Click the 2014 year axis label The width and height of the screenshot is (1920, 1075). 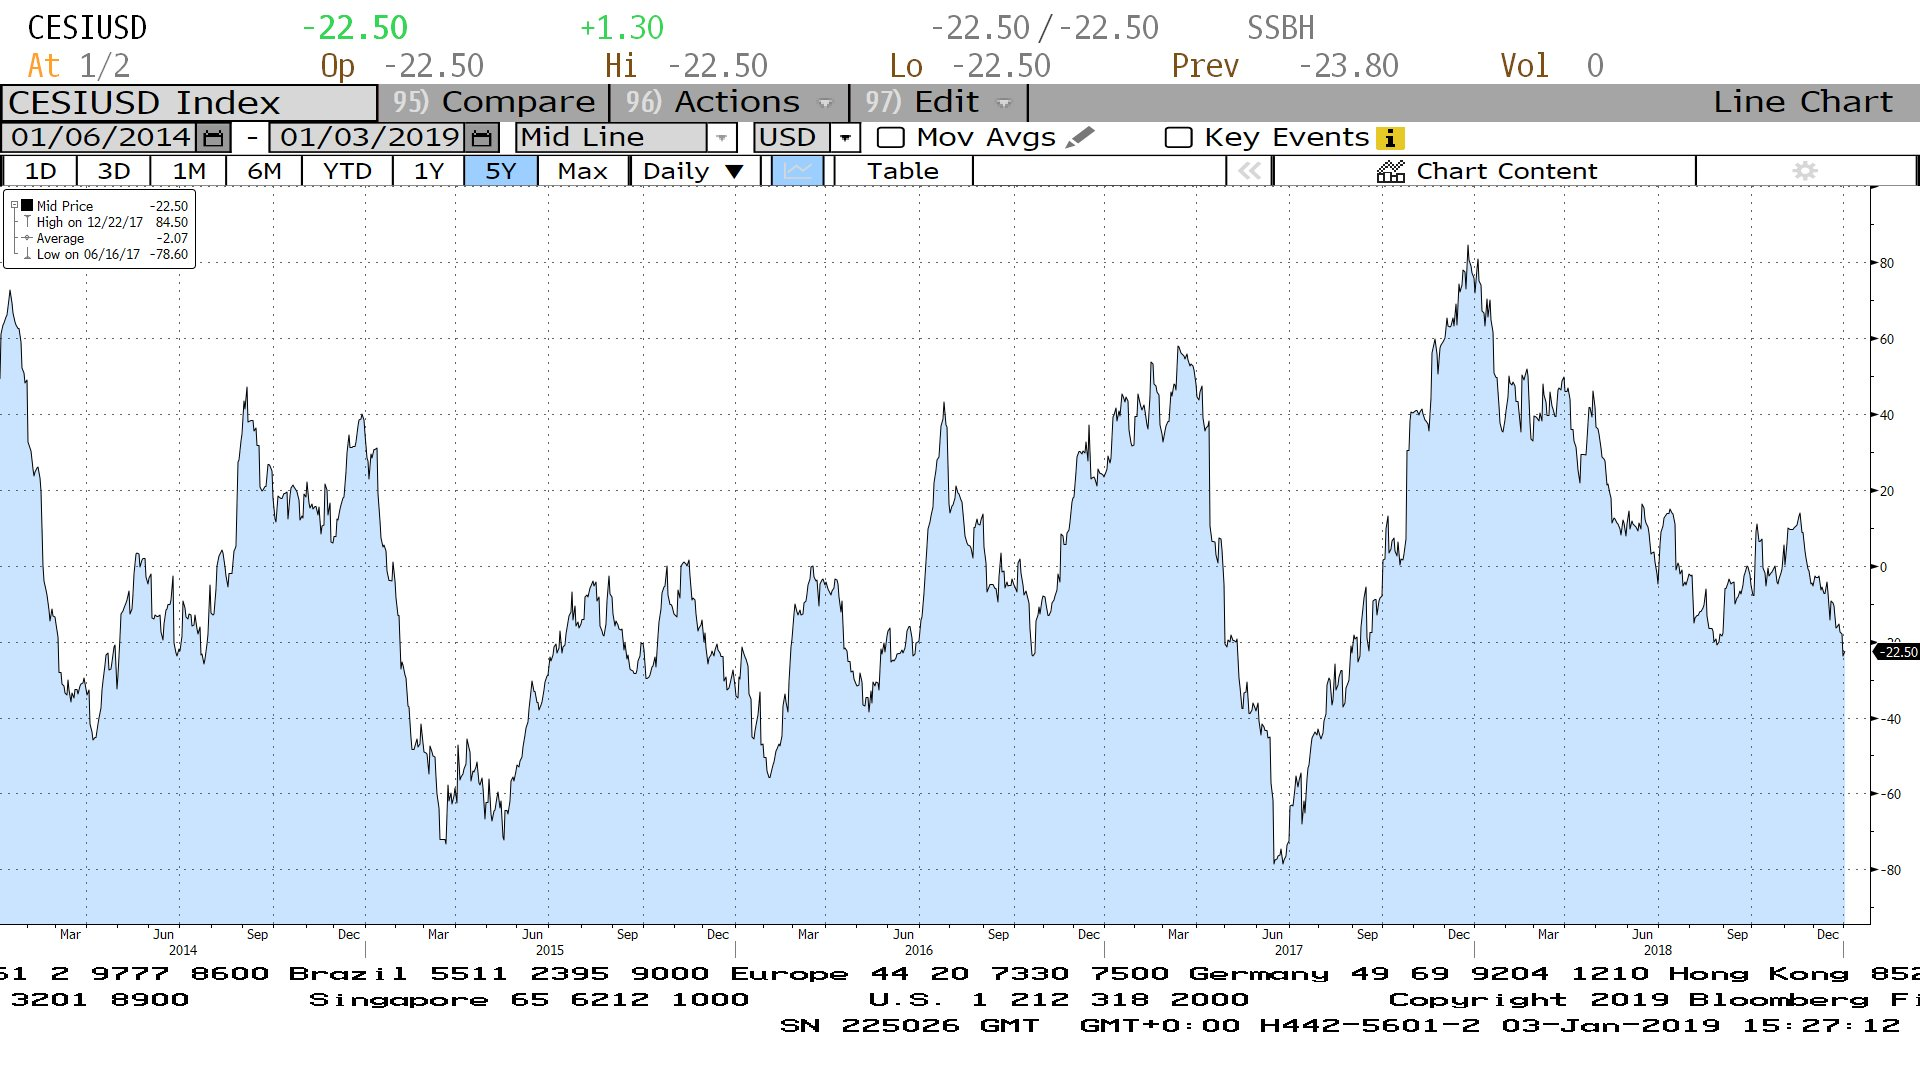[182, 950]
